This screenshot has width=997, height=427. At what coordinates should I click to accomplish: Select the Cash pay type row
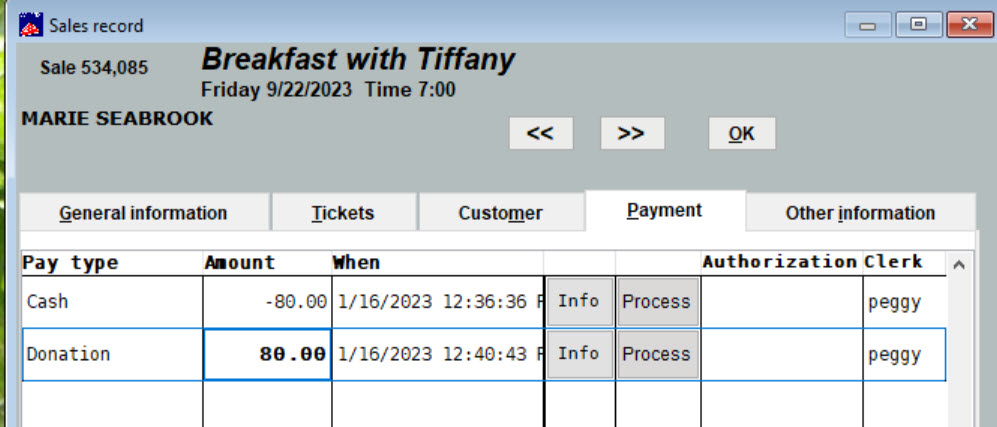[484, 302]
